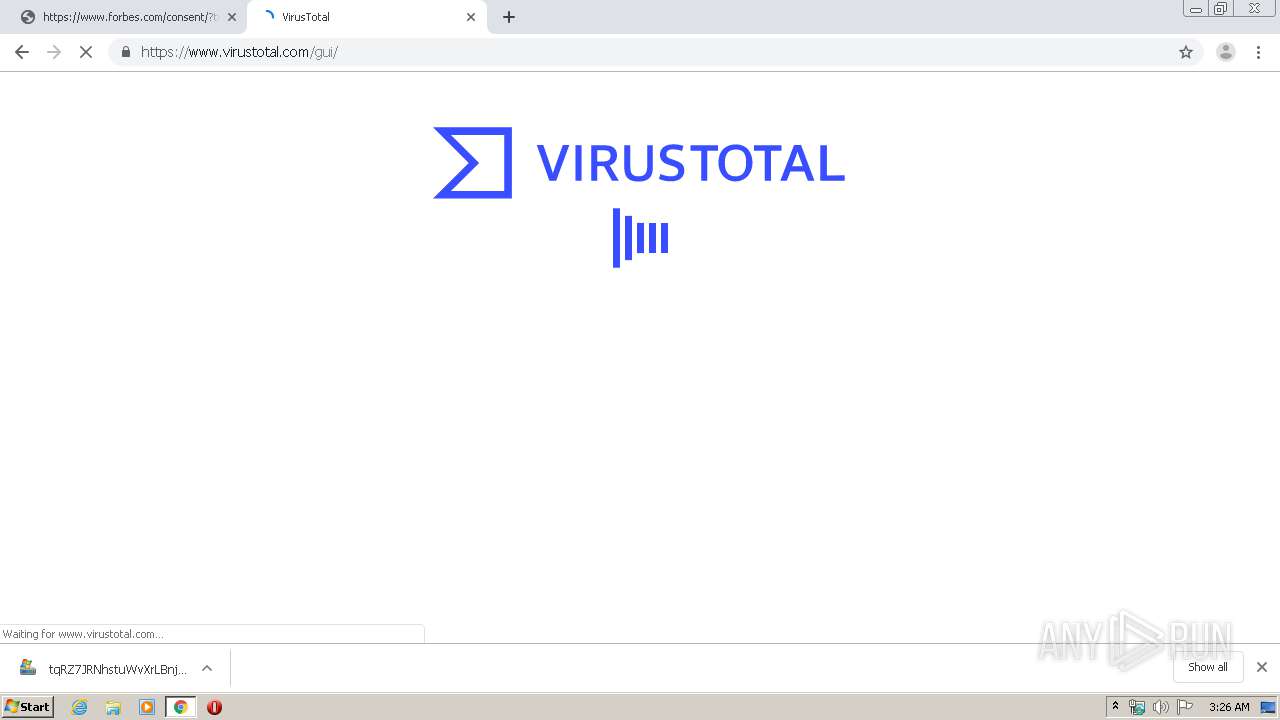Open the volume speaker tray icon
Image resolution: width=1280 pixels, height=720 pixels.
point(1160,707)
